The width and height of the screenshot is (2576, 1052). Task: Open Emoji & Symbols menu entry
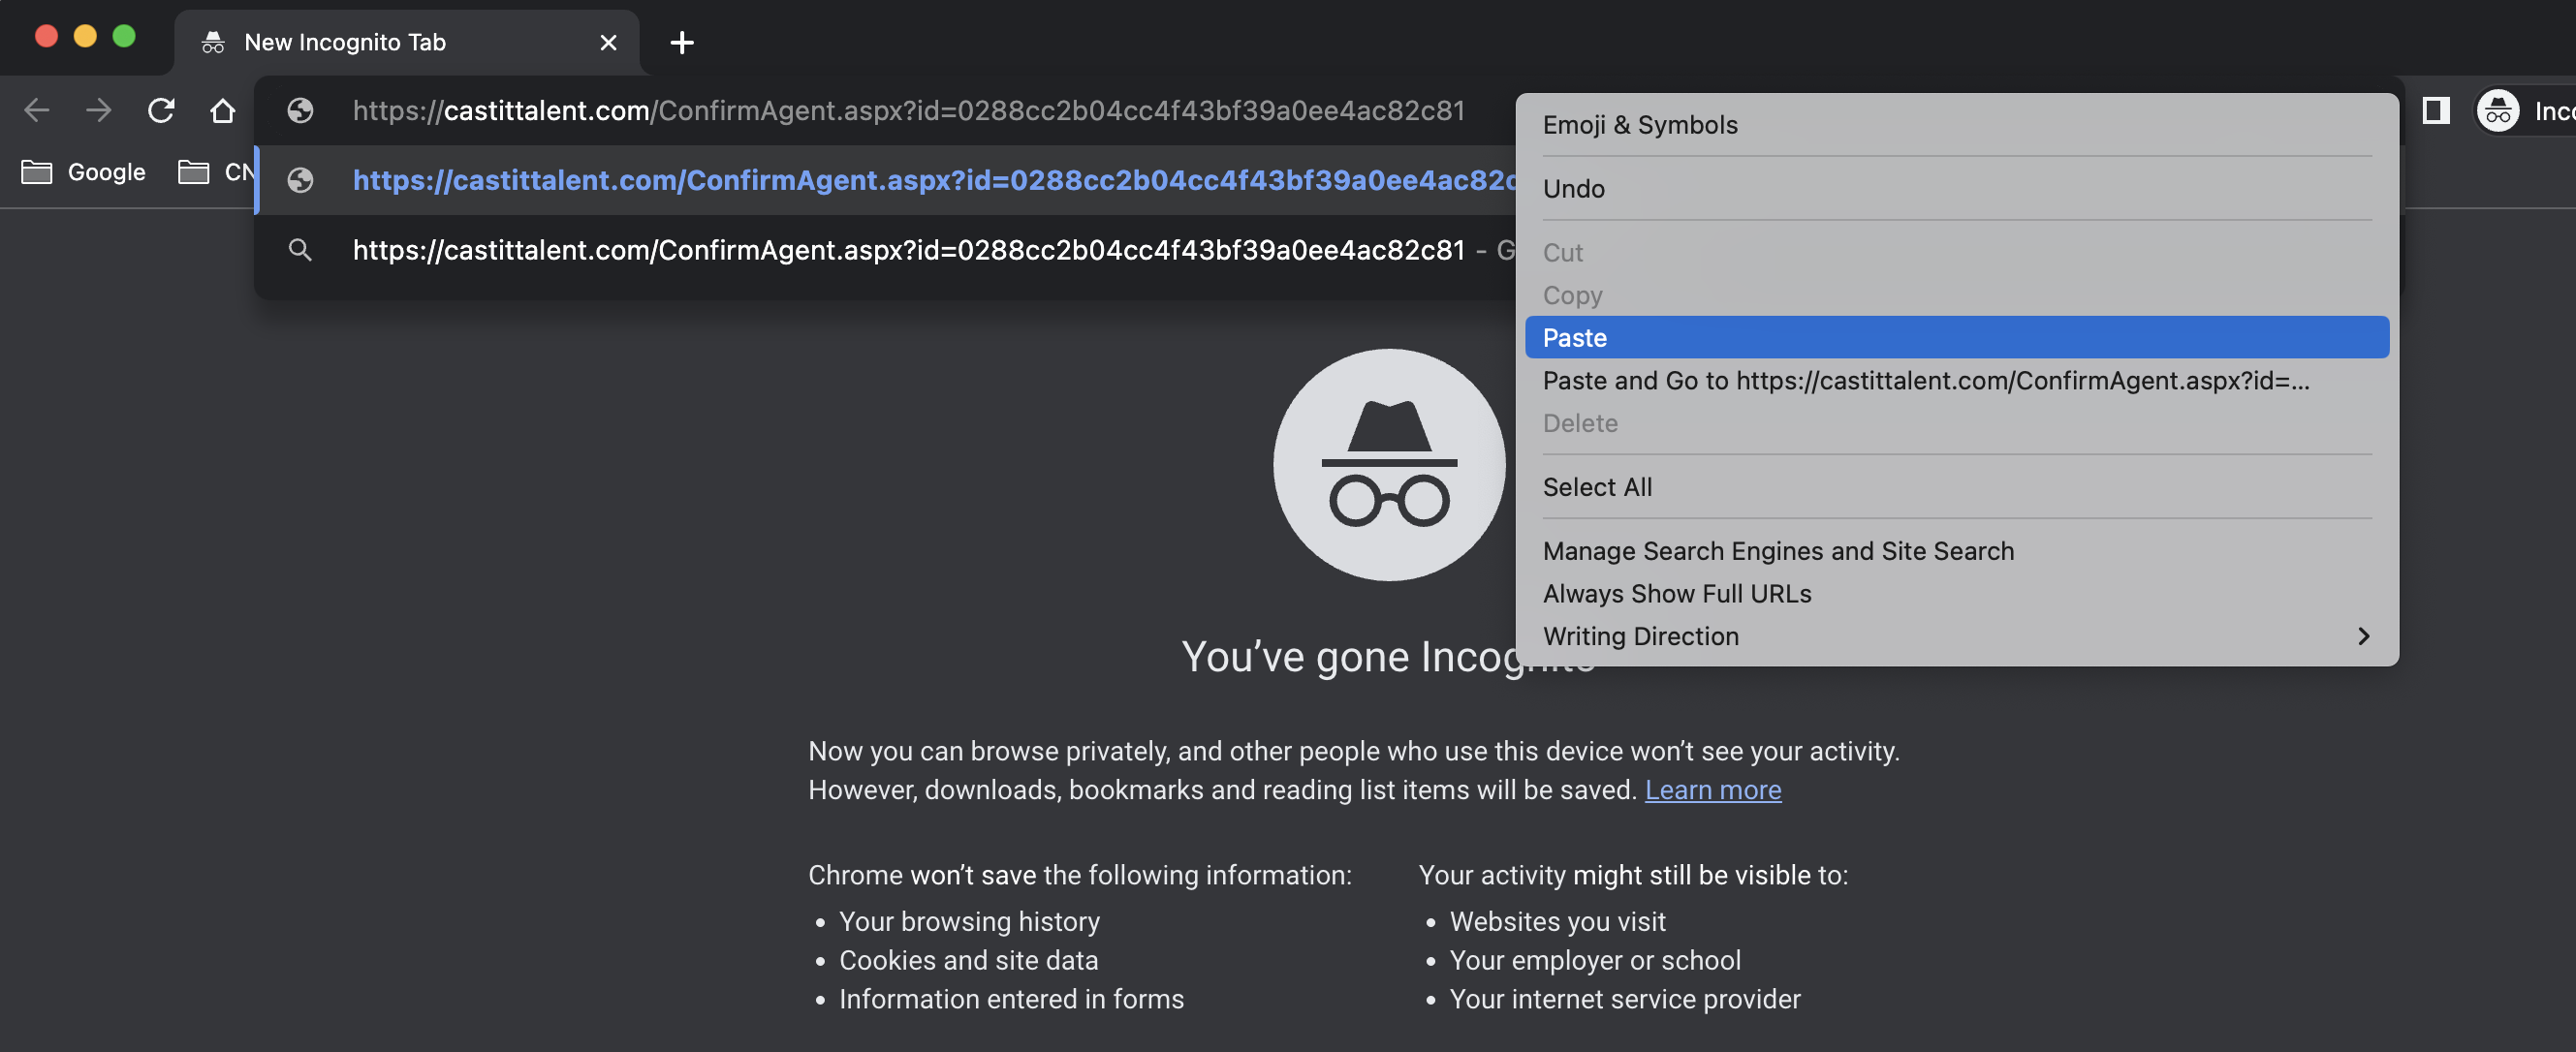coord(1639,124)
